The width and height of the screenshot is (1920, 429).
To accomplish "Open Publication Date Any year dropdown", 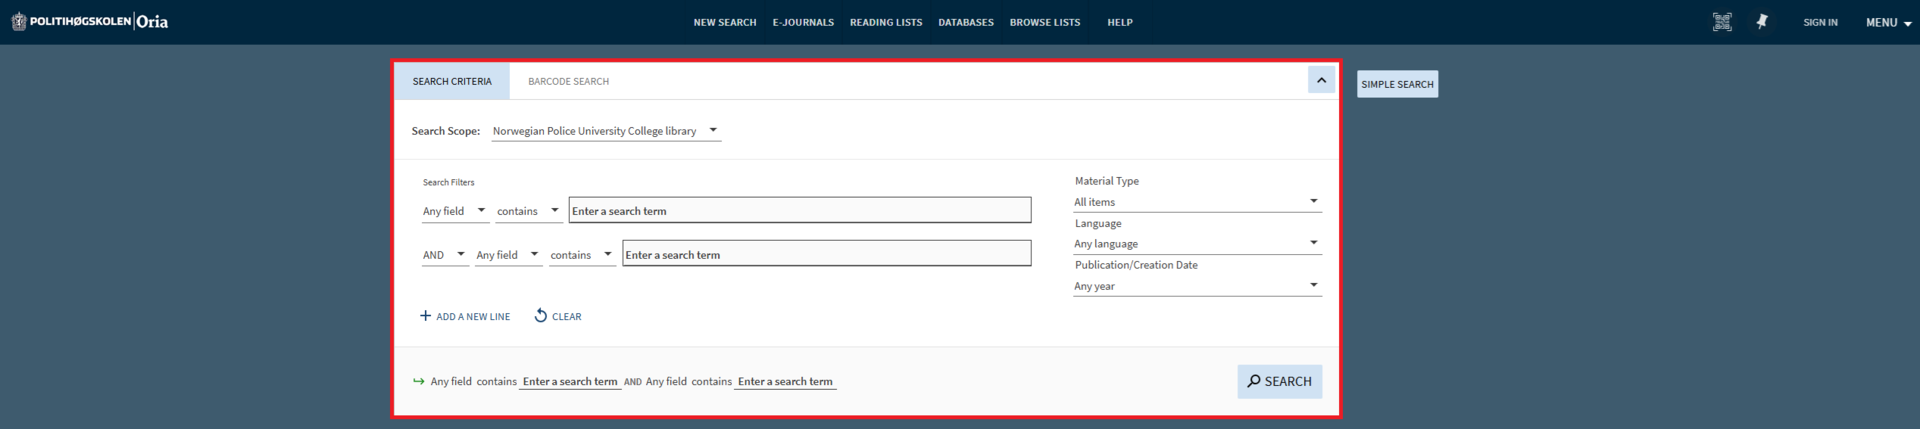I will 1197,286.
